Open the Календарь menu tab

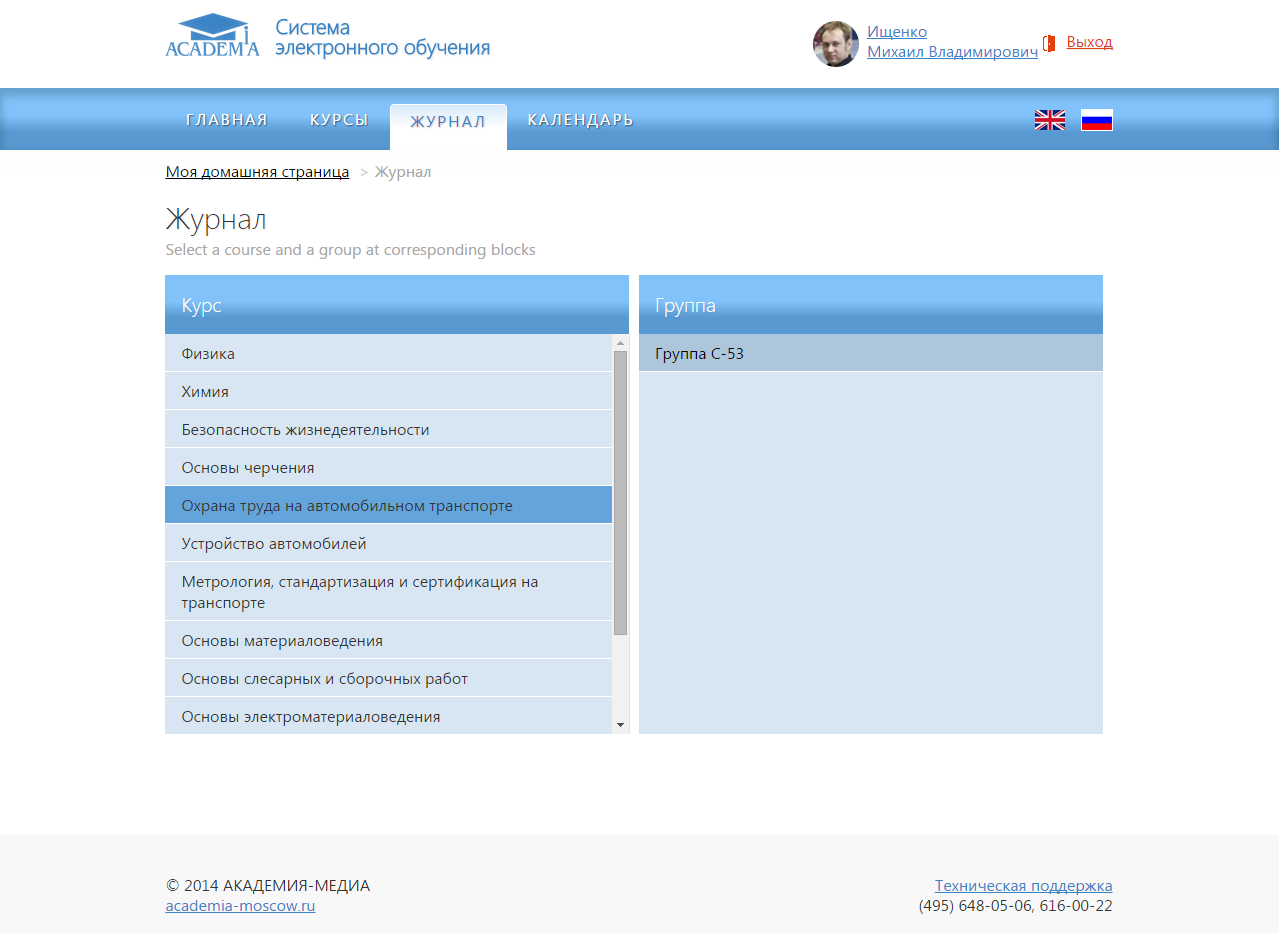580,120
